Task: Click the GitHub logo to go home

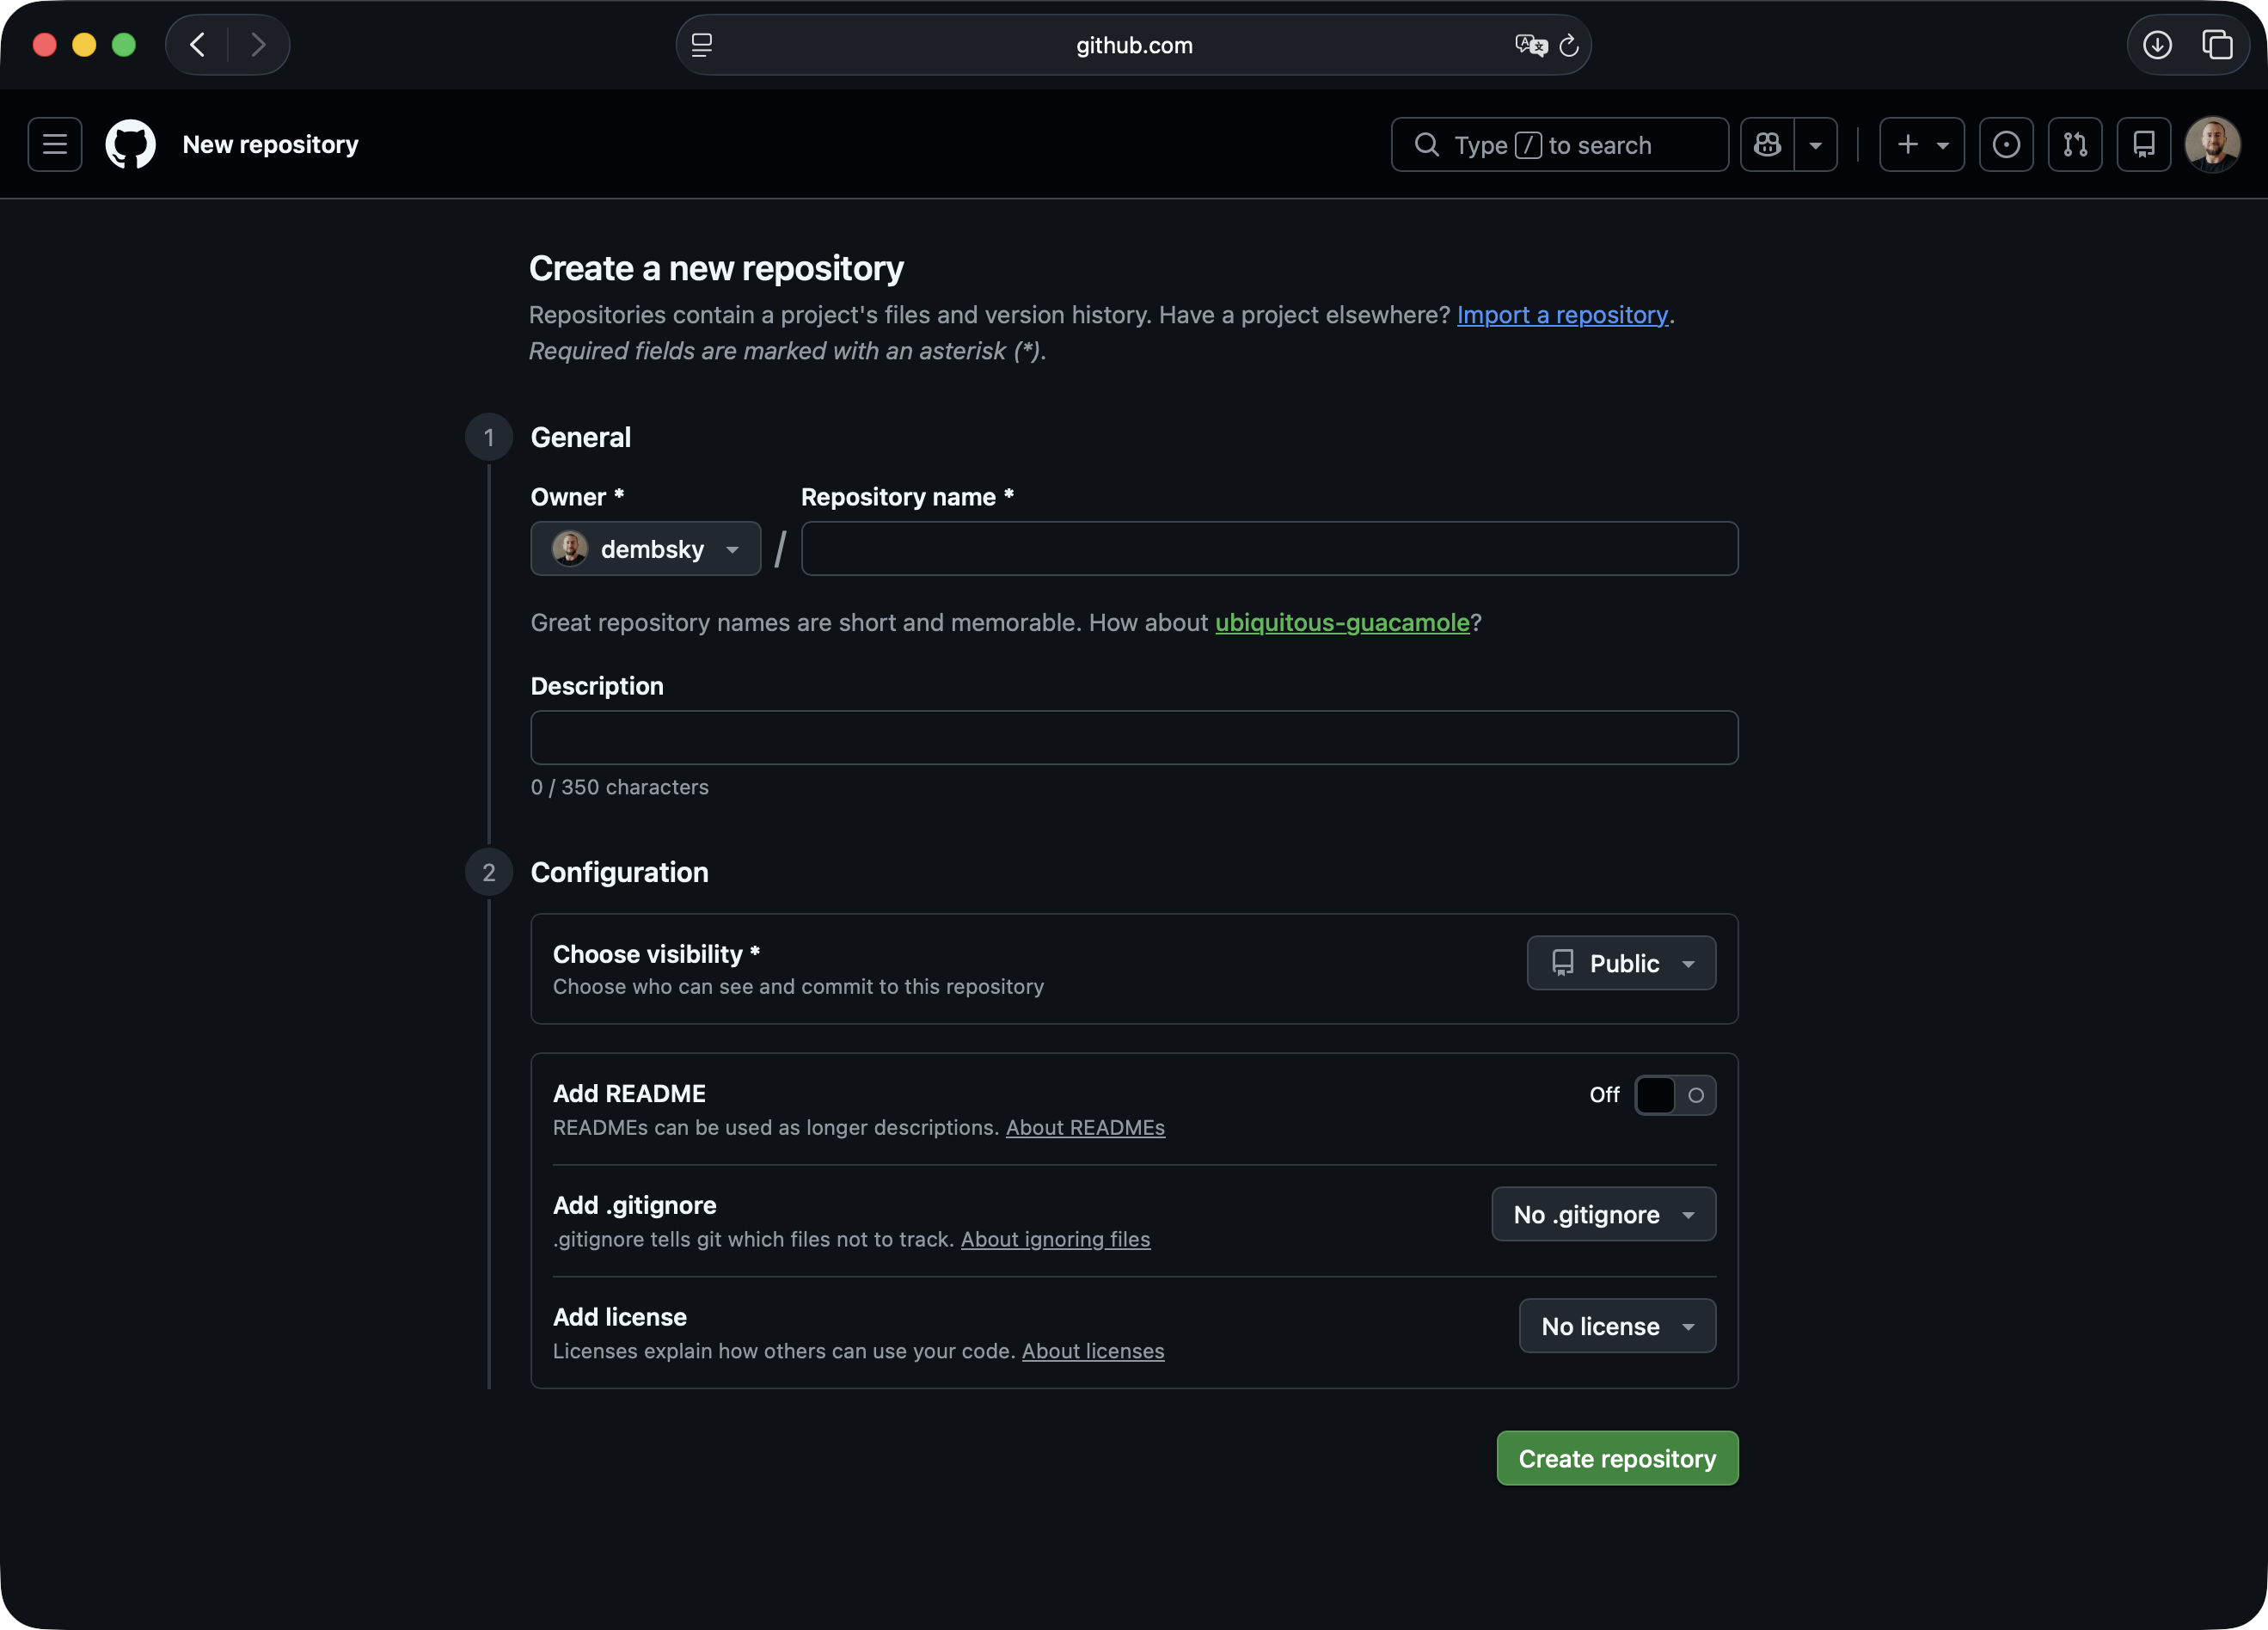Action: click(130, 144)
